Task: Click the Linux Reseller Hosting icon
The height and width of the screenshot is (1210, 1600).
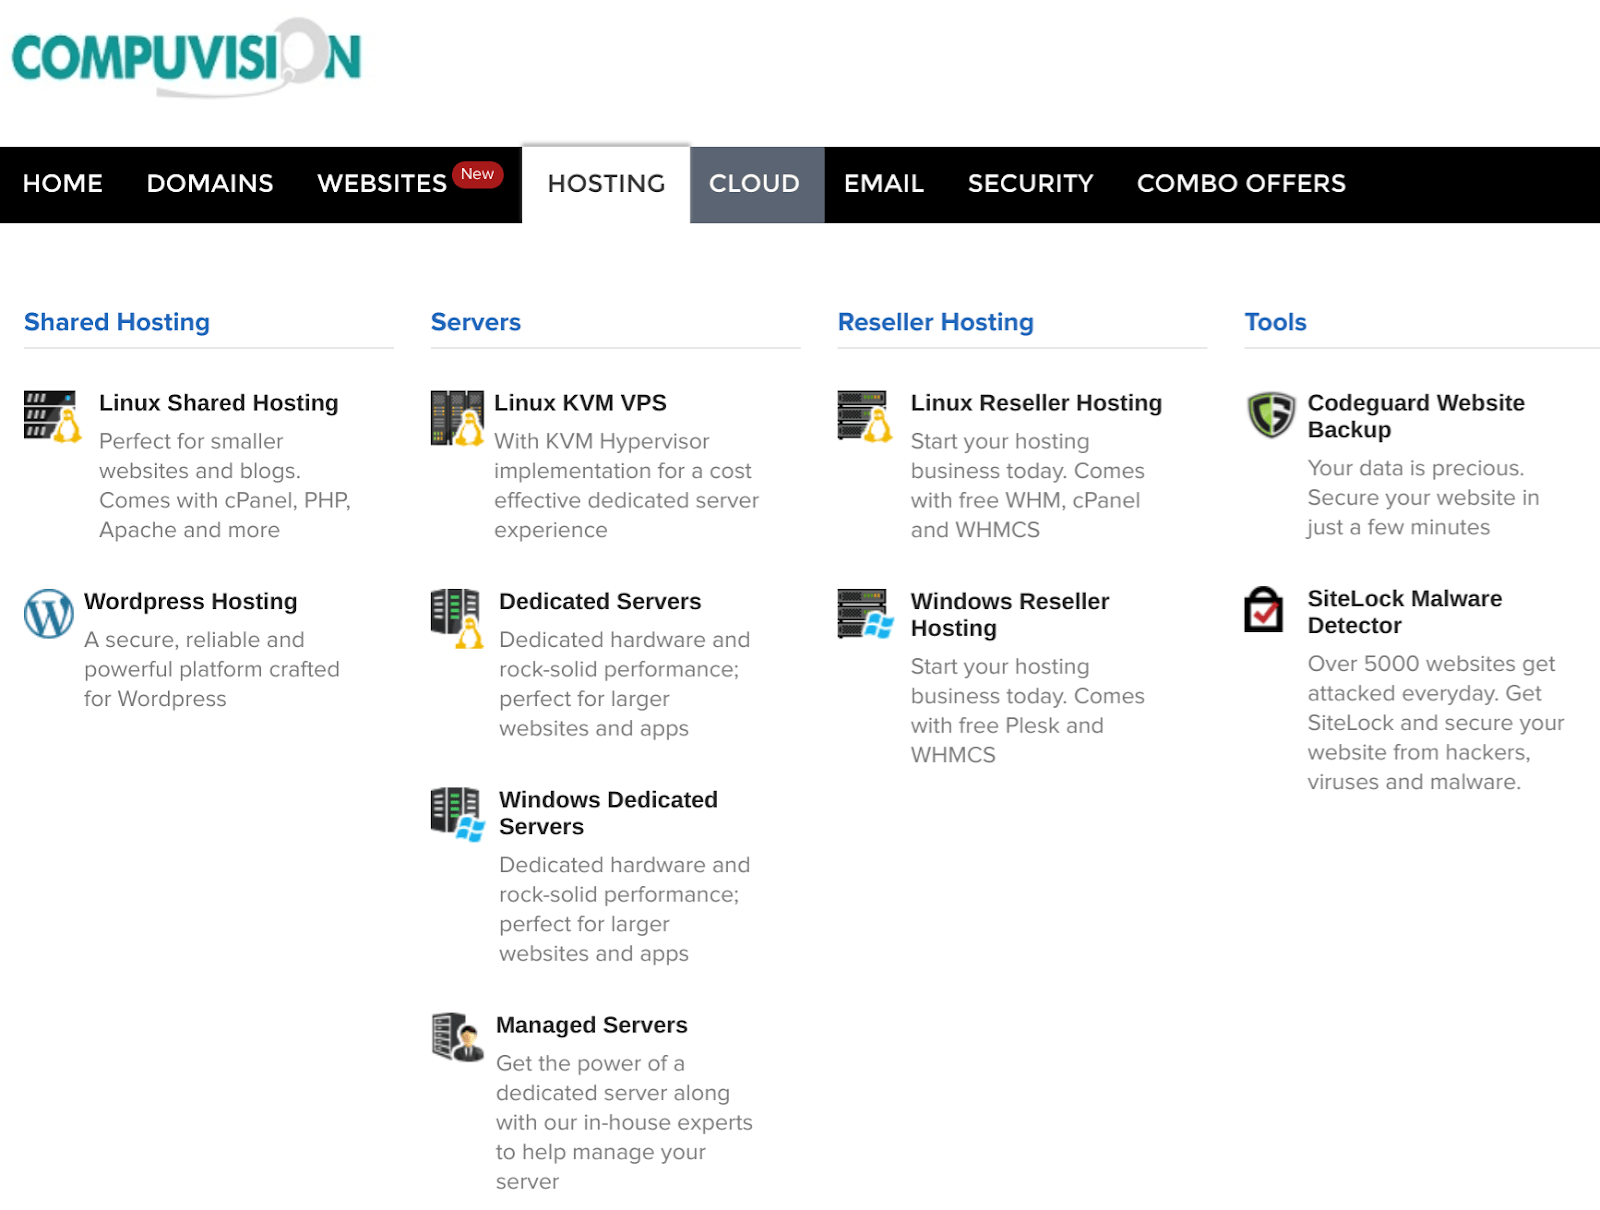Action: (864, 416)
